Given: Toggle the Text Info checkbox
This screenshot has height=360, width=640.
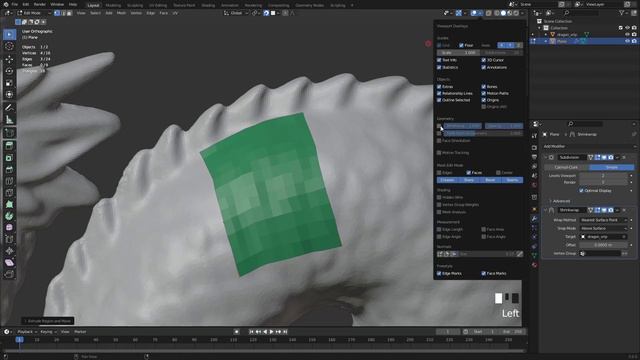Looking at the screenshot, I should point(439,60).
